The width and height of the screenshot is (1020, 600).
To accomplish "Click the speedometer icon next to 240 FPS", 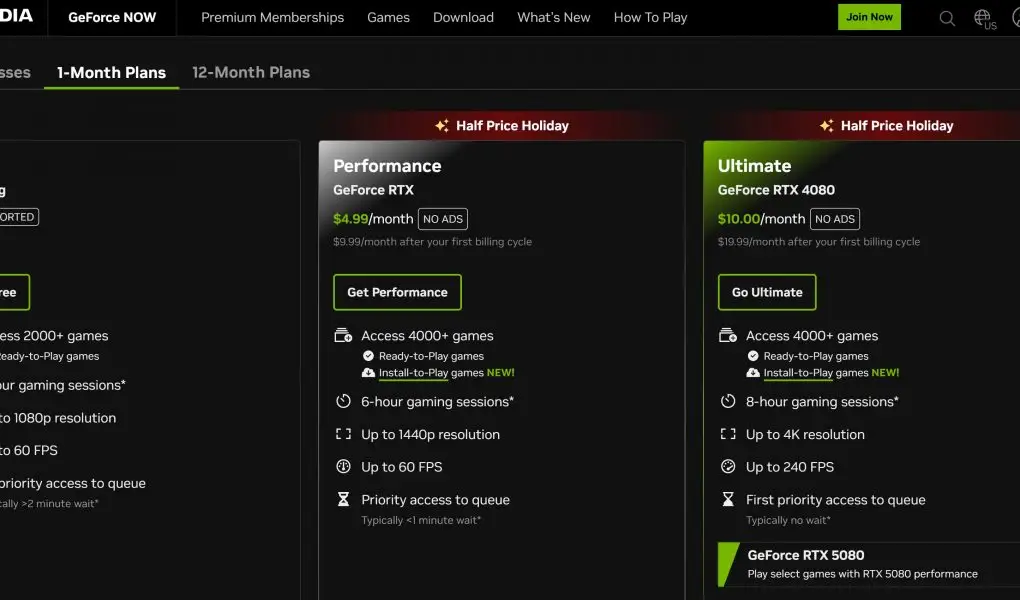I will click(x=727, y=466).
